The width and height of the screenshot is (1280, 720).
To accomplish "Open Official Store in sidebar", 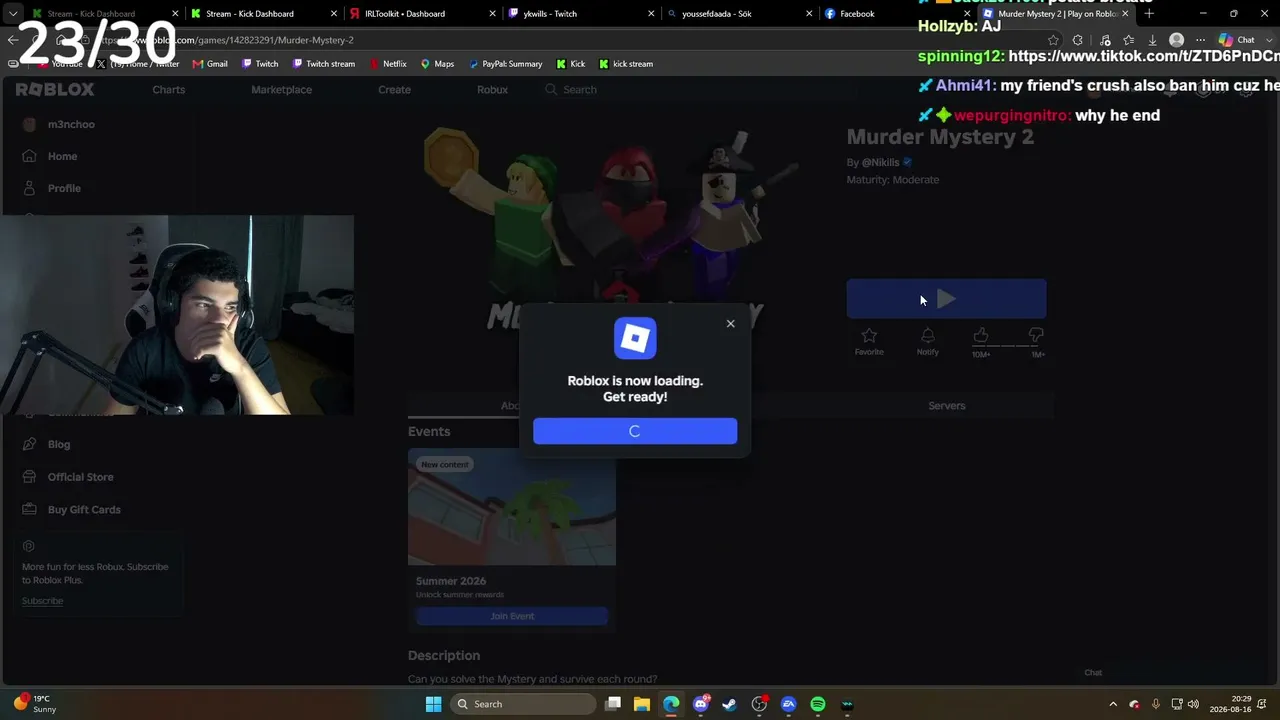I will 80,477.
